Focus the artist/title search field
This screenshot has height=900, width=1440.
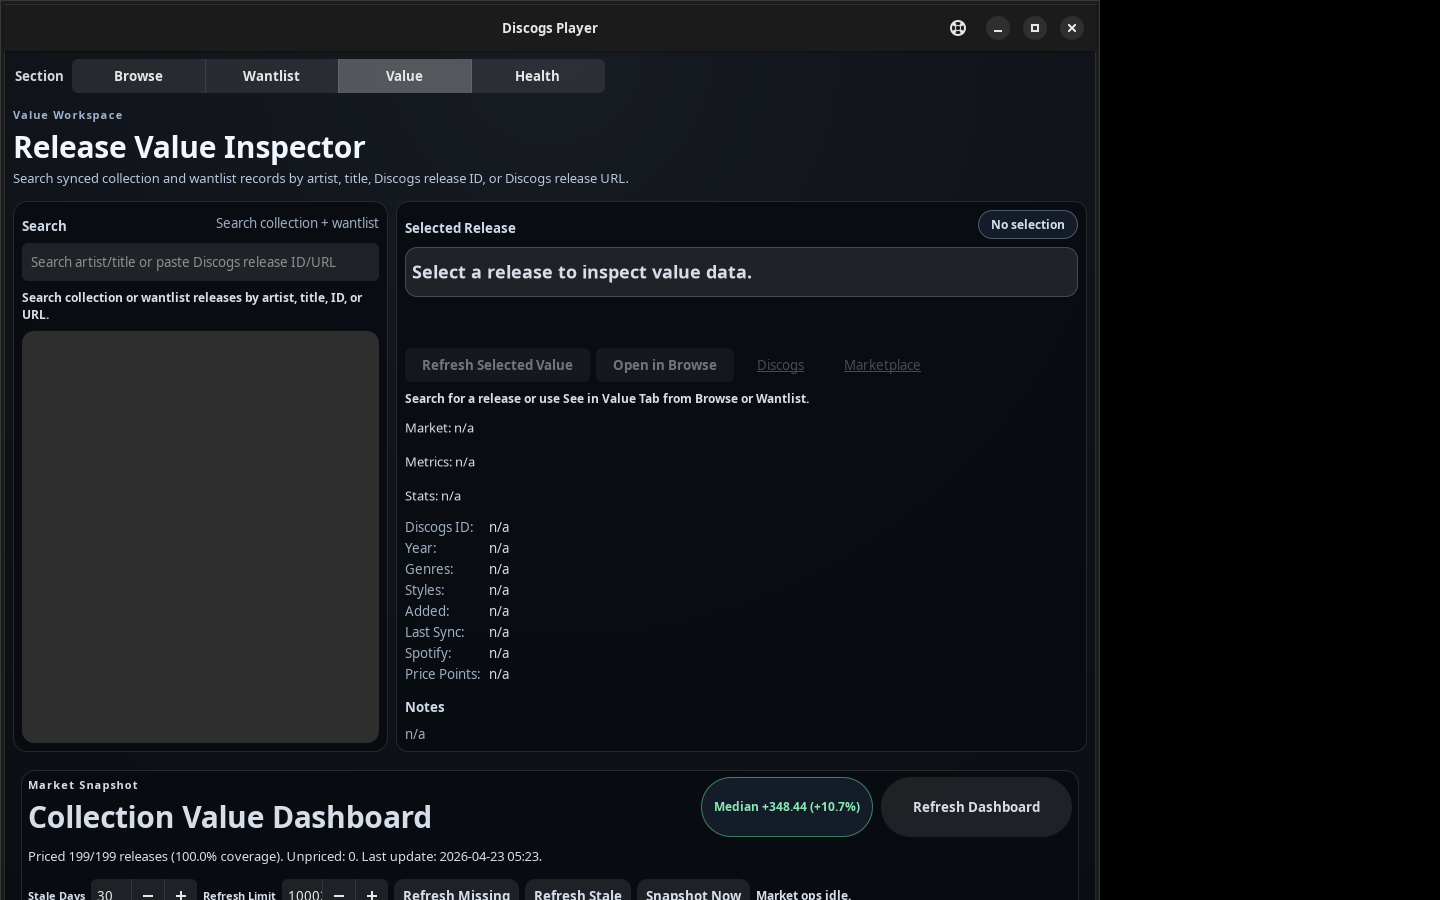click(200, 262)
